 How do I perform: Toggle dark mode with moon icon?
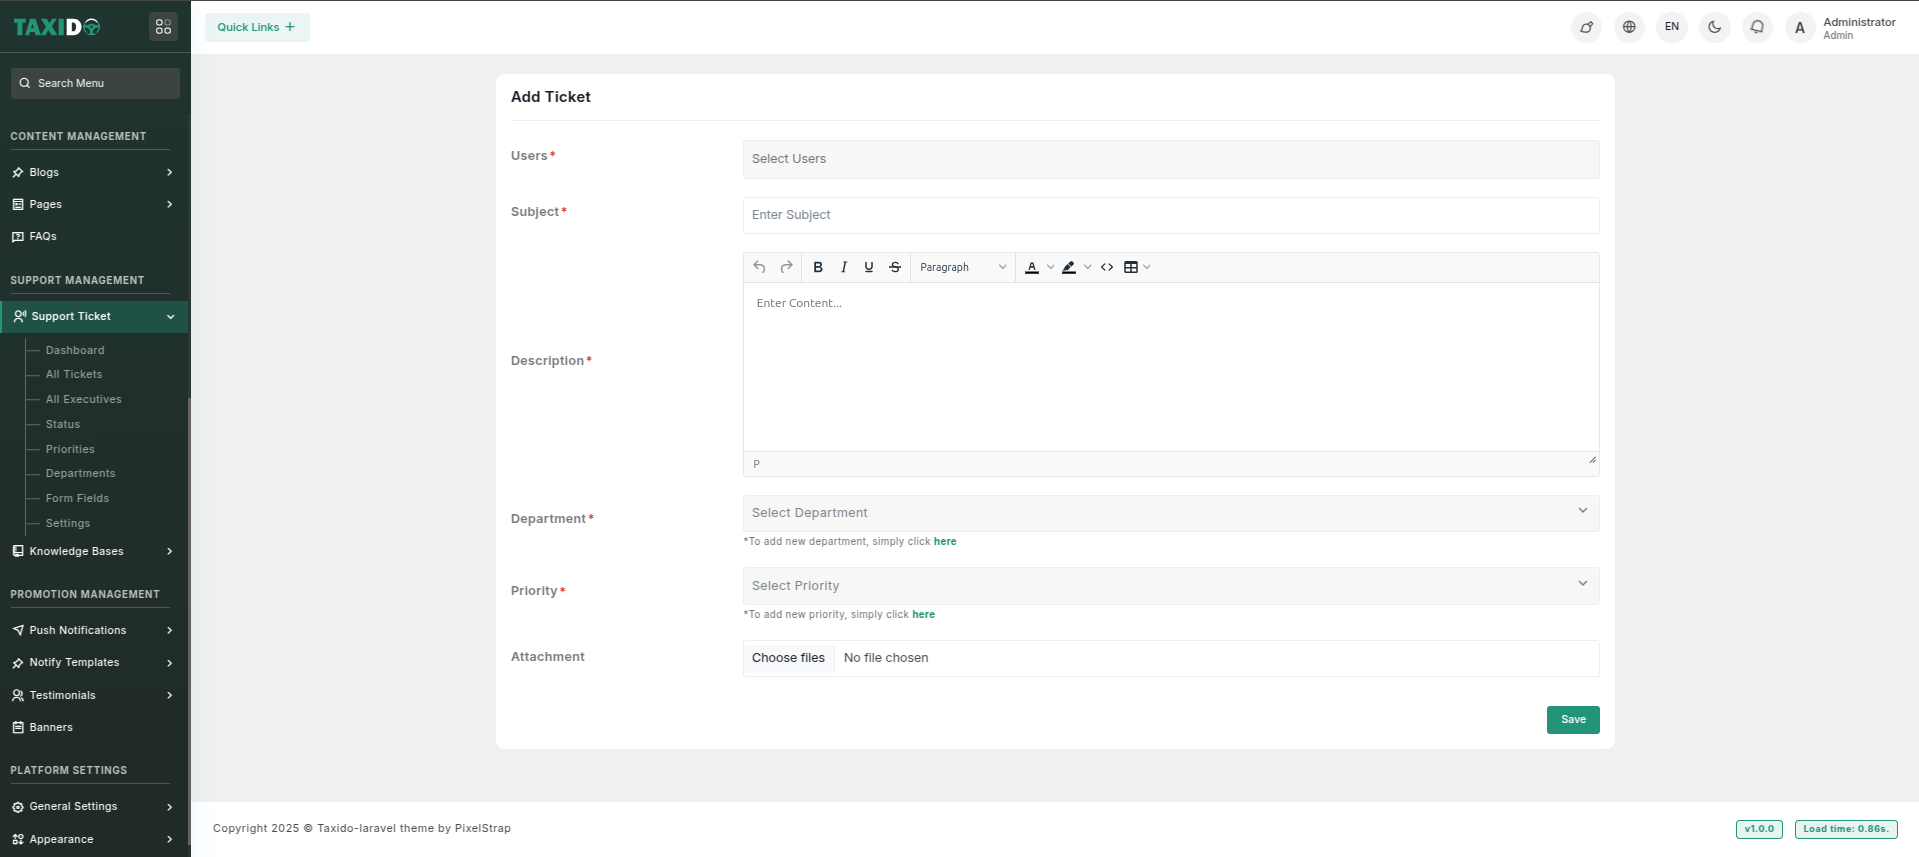[1714, 27]
